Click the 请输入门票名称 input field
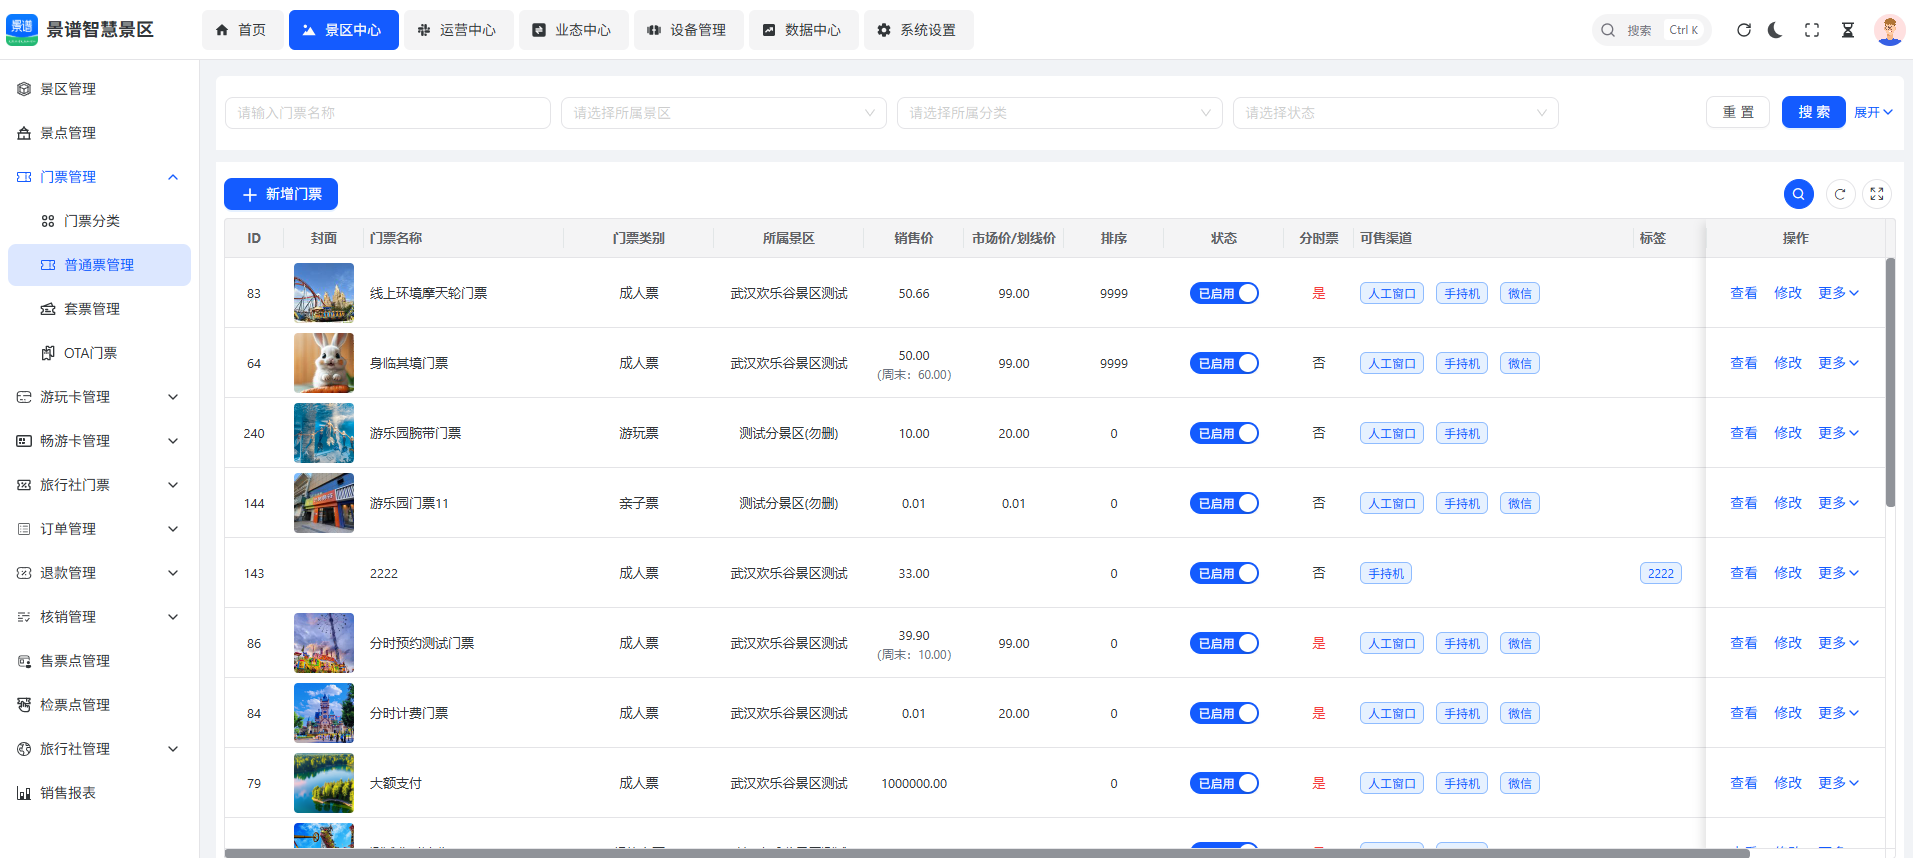1913x858 pixels. 388,113
